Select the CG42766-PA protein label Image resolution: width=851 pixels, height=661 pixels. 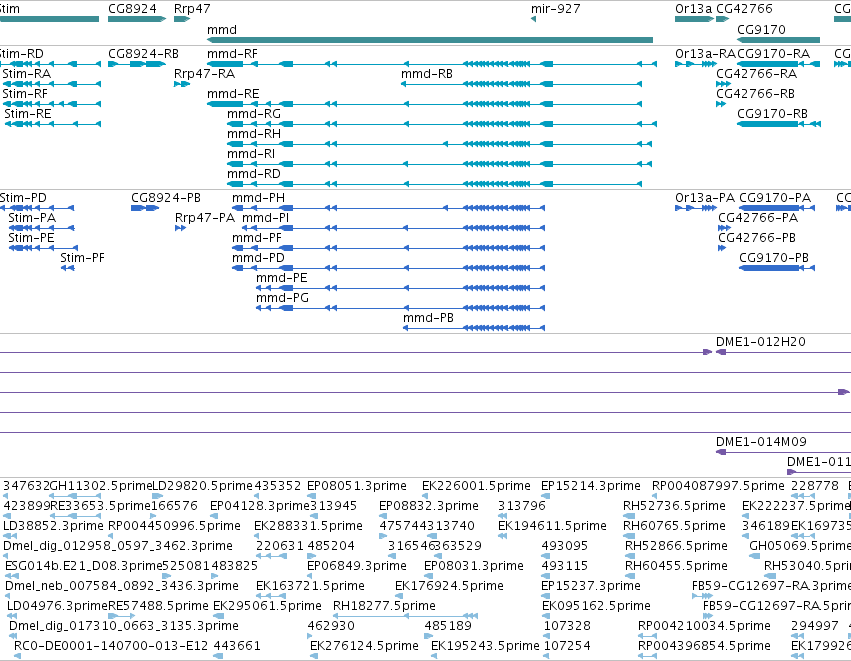coord(758,218)
